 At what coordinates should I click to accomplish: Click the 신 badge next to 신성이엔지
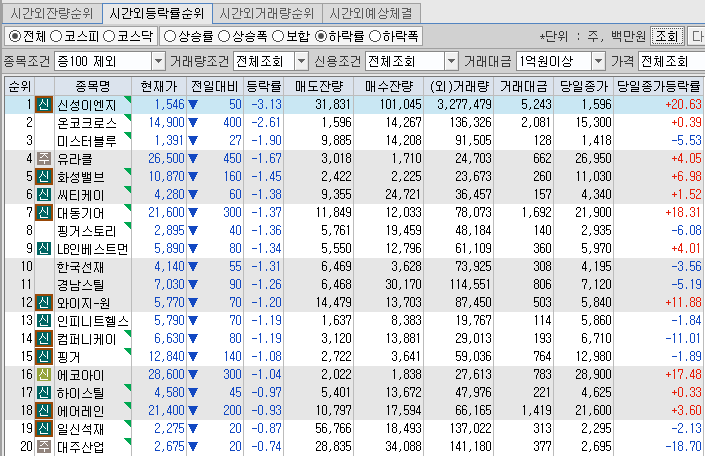(44, 104)
